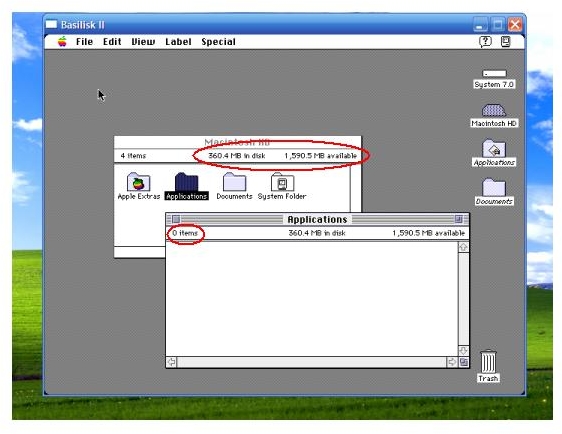Open the Apple menu
This screenshot has width=562, height=434.
coord(62,42)
